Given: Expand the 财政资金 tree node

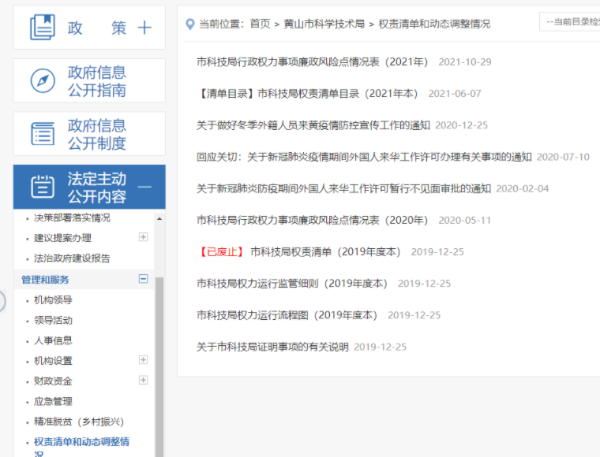Looking at the screenshot, I should point(143,381).
